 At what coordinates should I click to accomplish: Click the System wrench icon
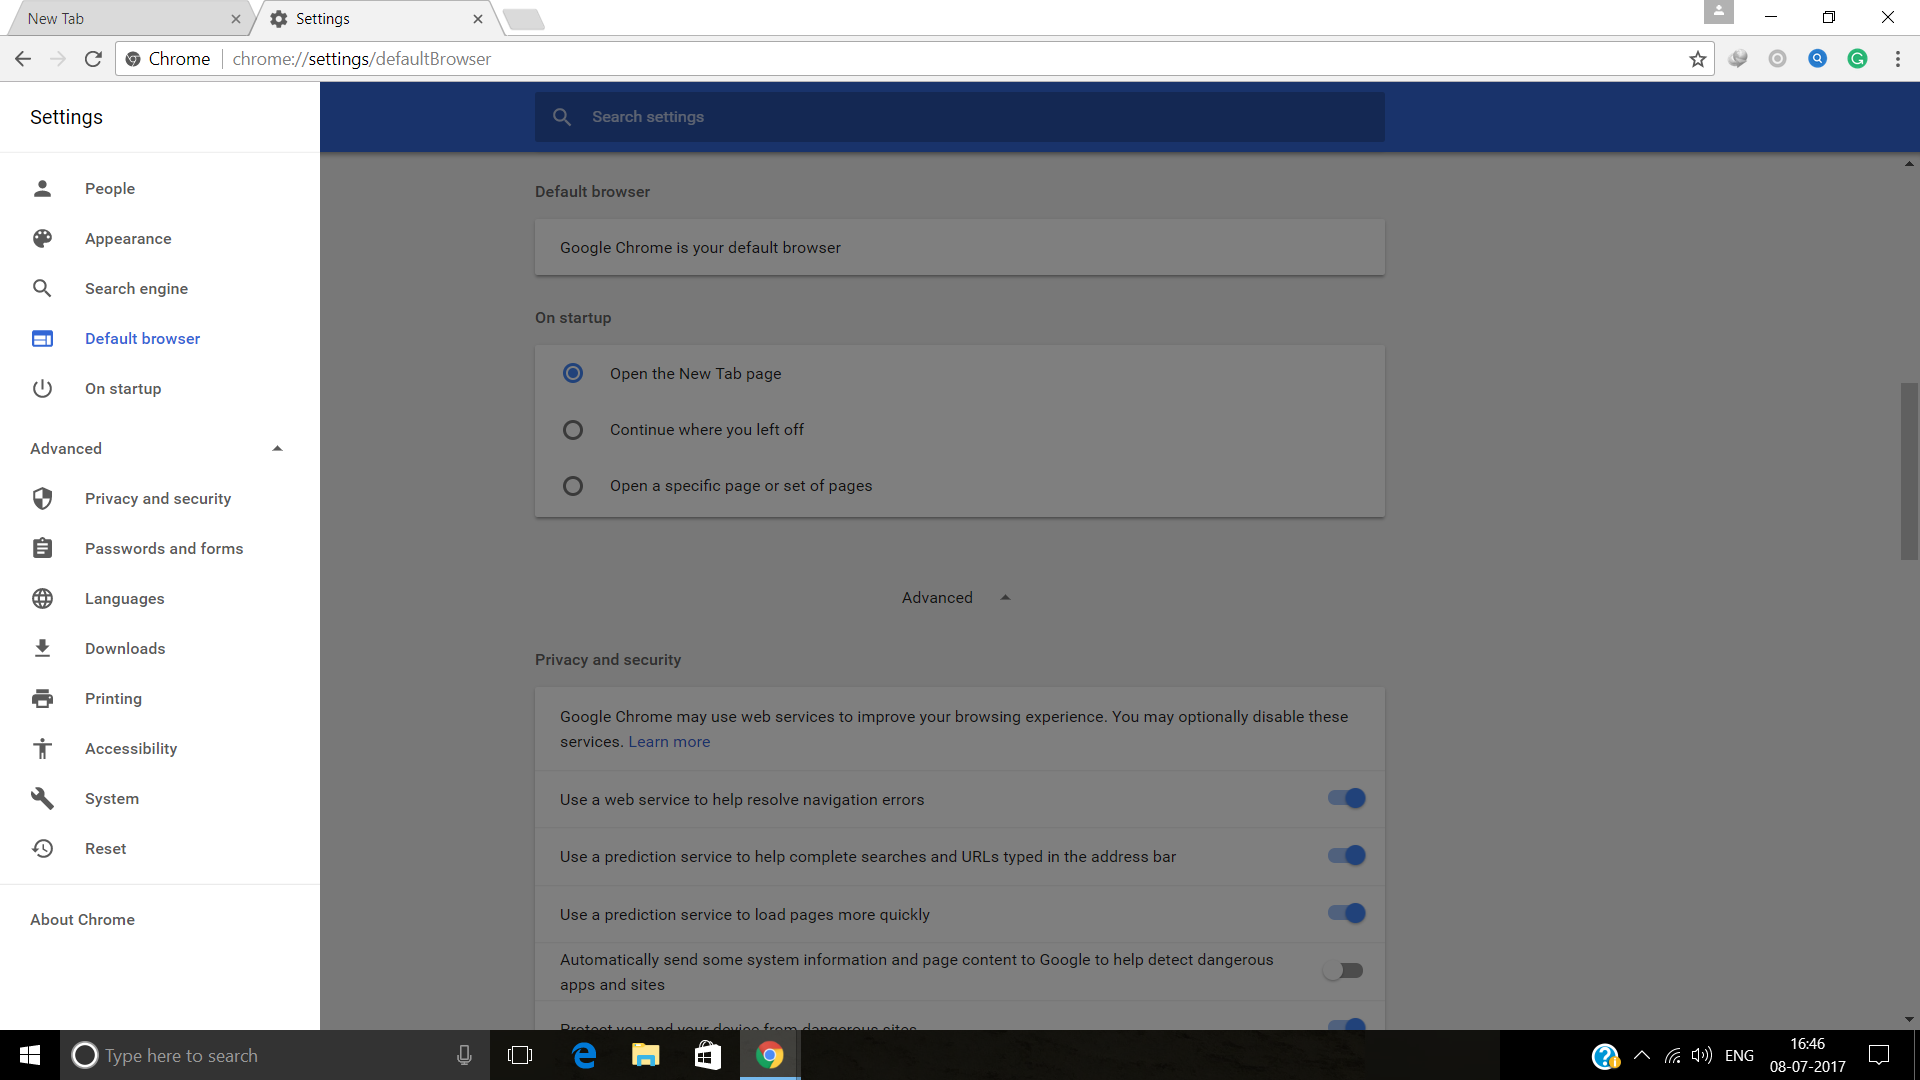[42, 798]
